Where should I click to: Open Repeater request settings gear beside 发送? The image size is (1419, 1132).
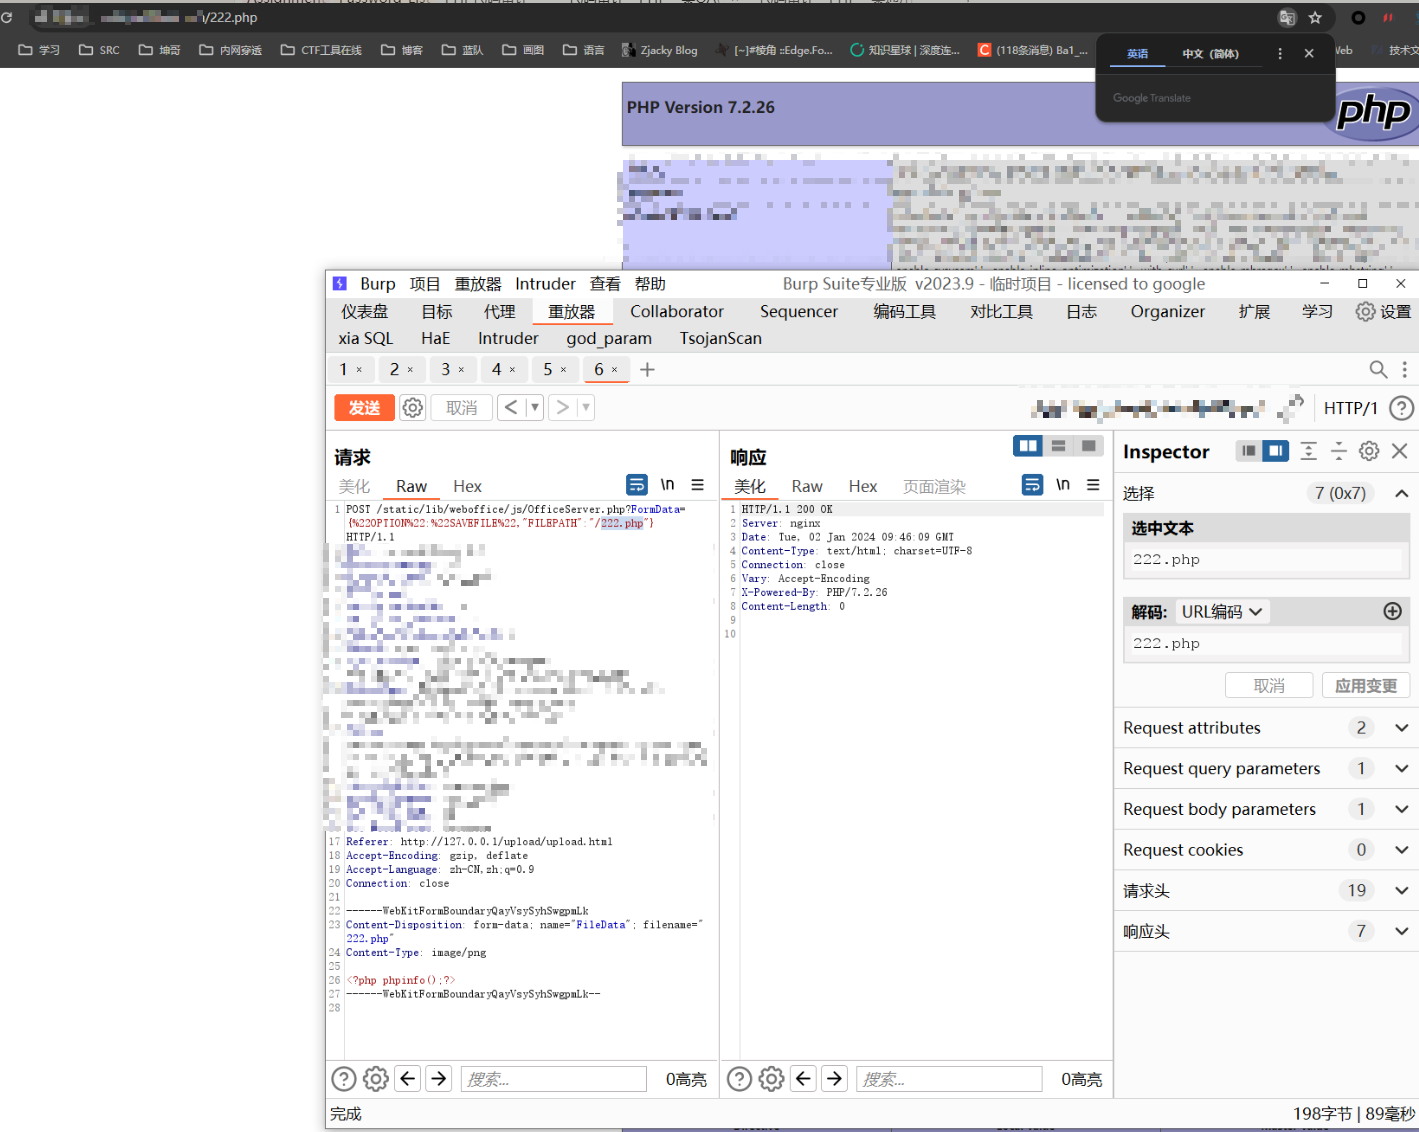[x=413, y=408]
